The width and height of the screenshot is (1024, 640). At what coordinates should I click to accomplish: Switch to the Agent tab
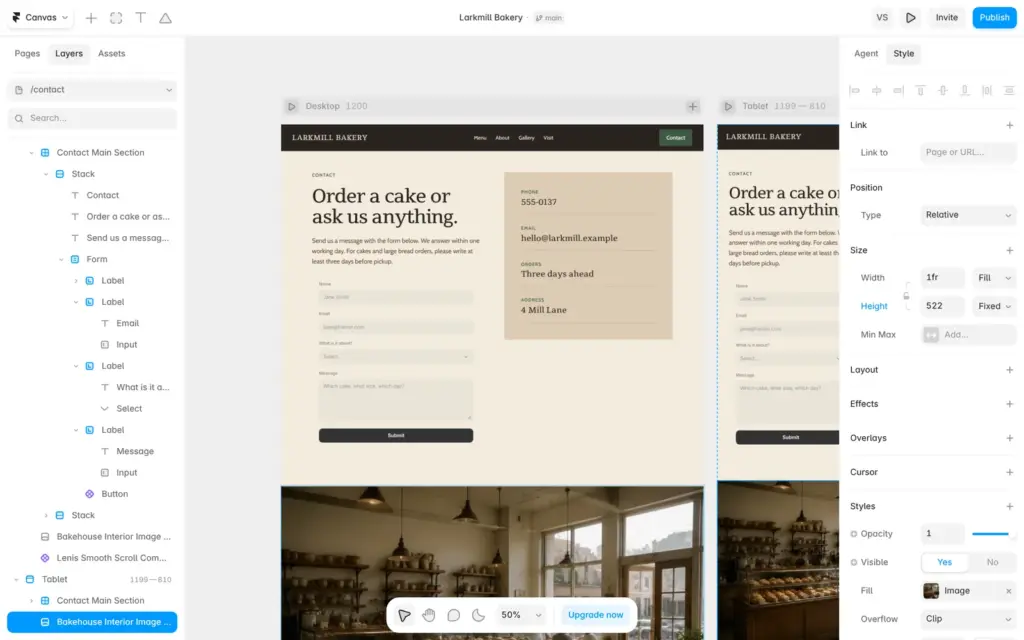point(866,54)
